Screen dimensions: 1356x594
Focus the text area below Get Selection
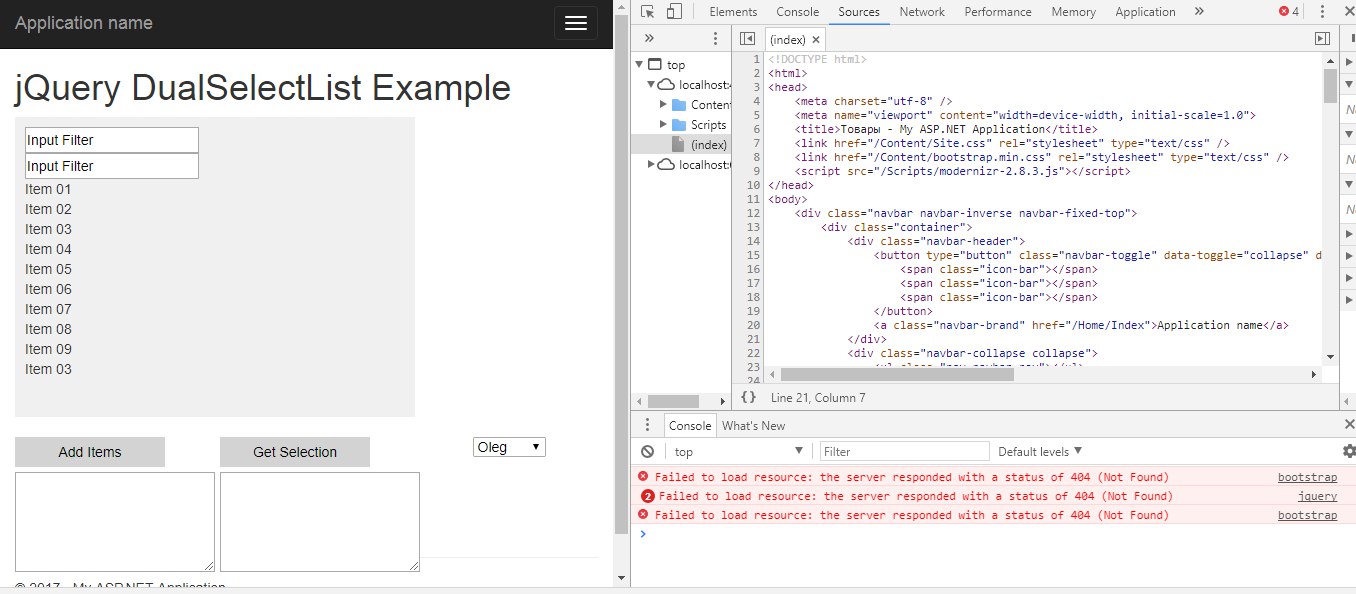pos(320,522)
